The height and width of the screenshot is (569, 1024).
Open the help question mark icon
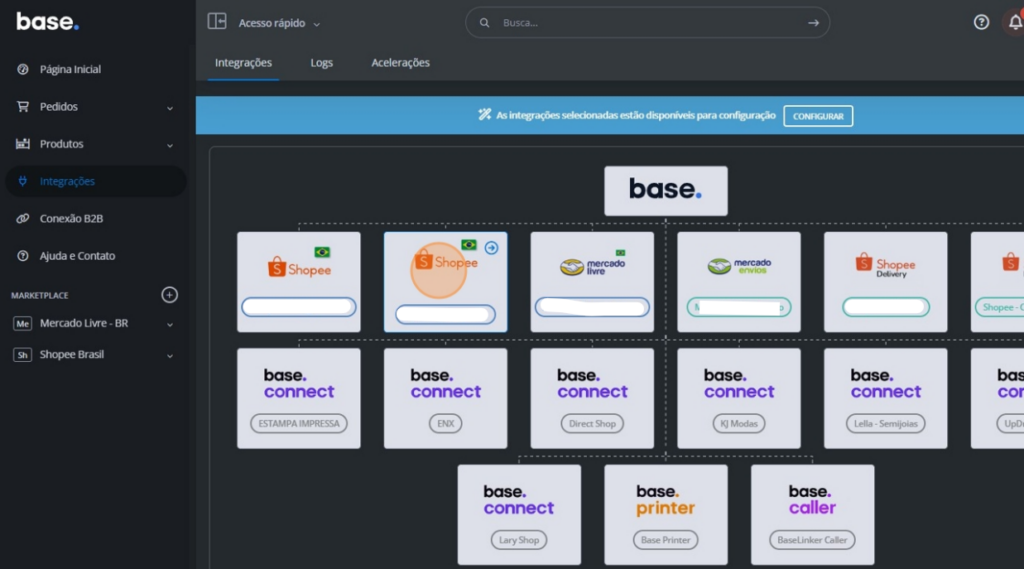[981, 22]
